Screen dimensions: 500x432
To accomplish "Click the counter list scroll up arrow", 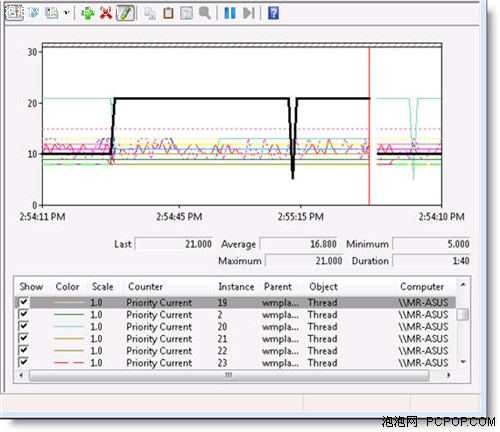I will [463, 285].
